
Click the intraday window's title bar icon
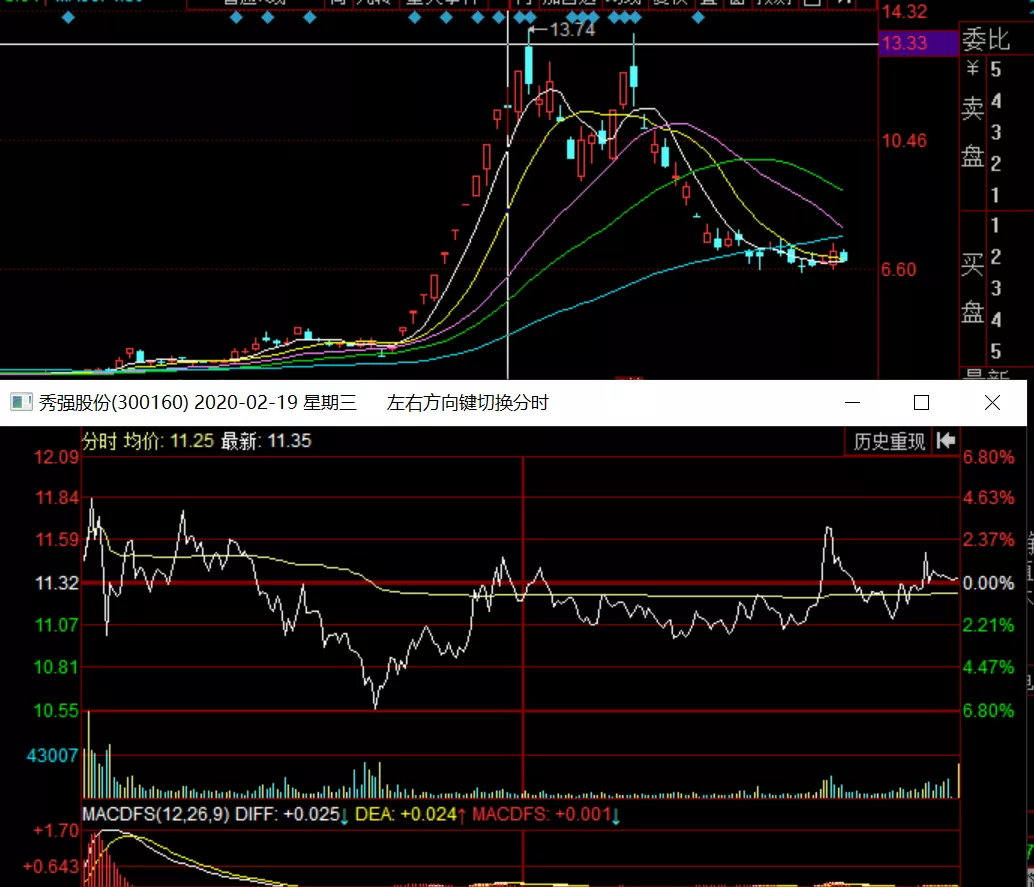(x=20, y=402)
